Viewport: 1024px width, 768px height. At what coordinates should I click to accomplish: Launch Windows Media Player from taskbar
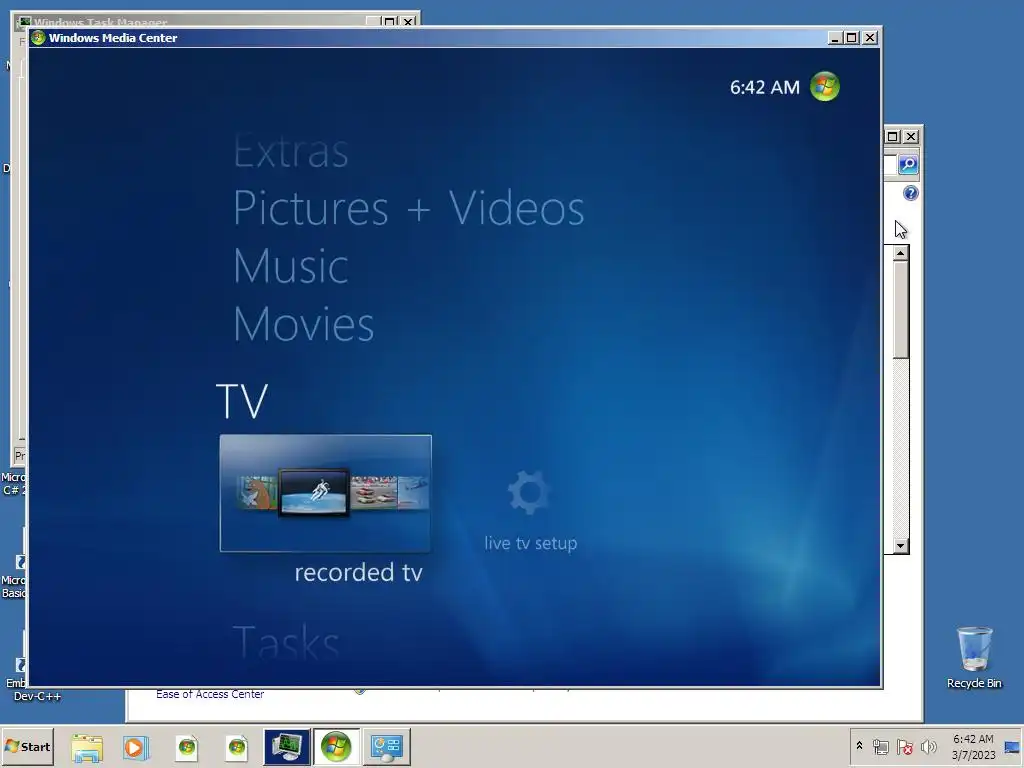136,747
